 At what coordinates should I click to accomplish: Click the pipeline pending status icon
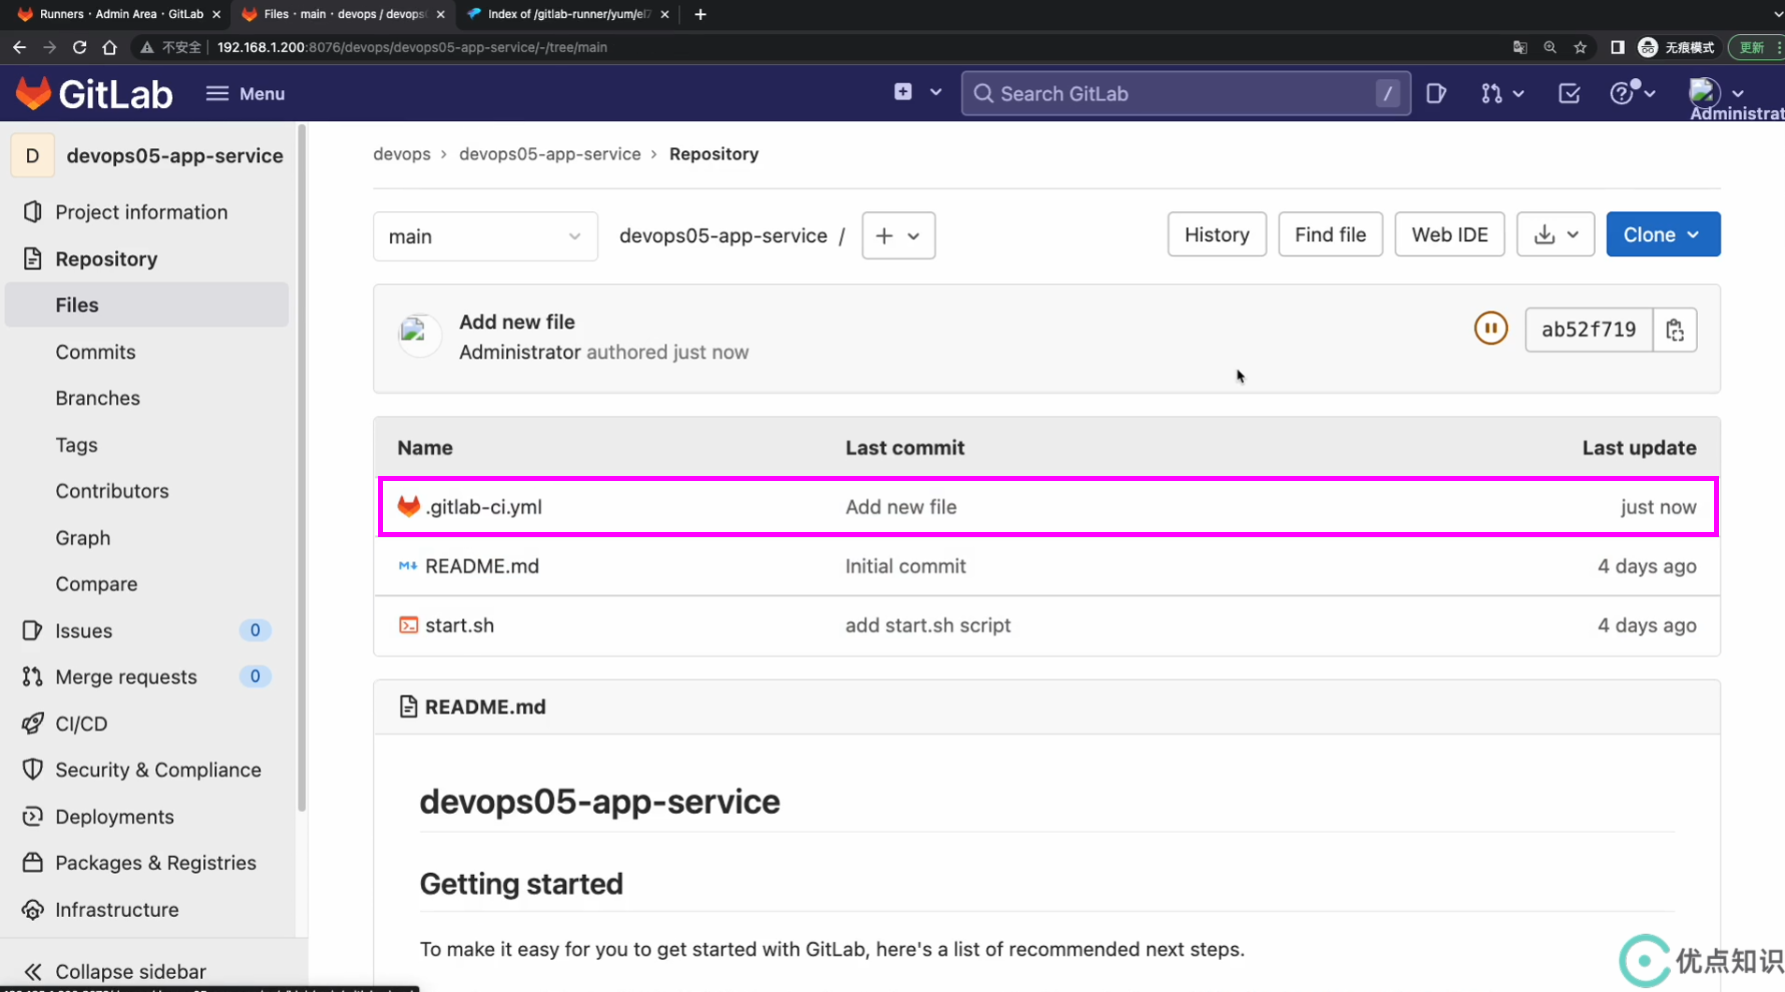pos(1490,328)
